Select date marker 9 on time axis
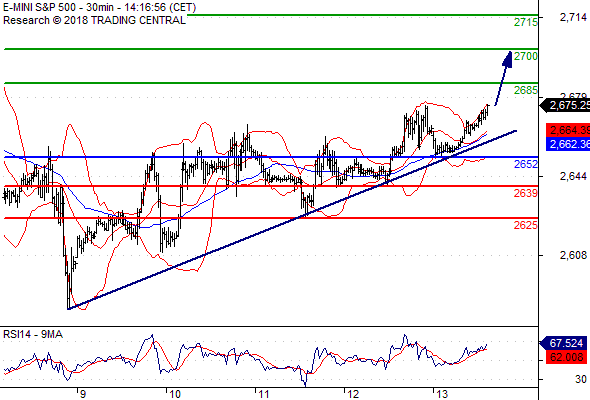Image resolution: width=590 pixels, height=400 pixels. [82, 394]
